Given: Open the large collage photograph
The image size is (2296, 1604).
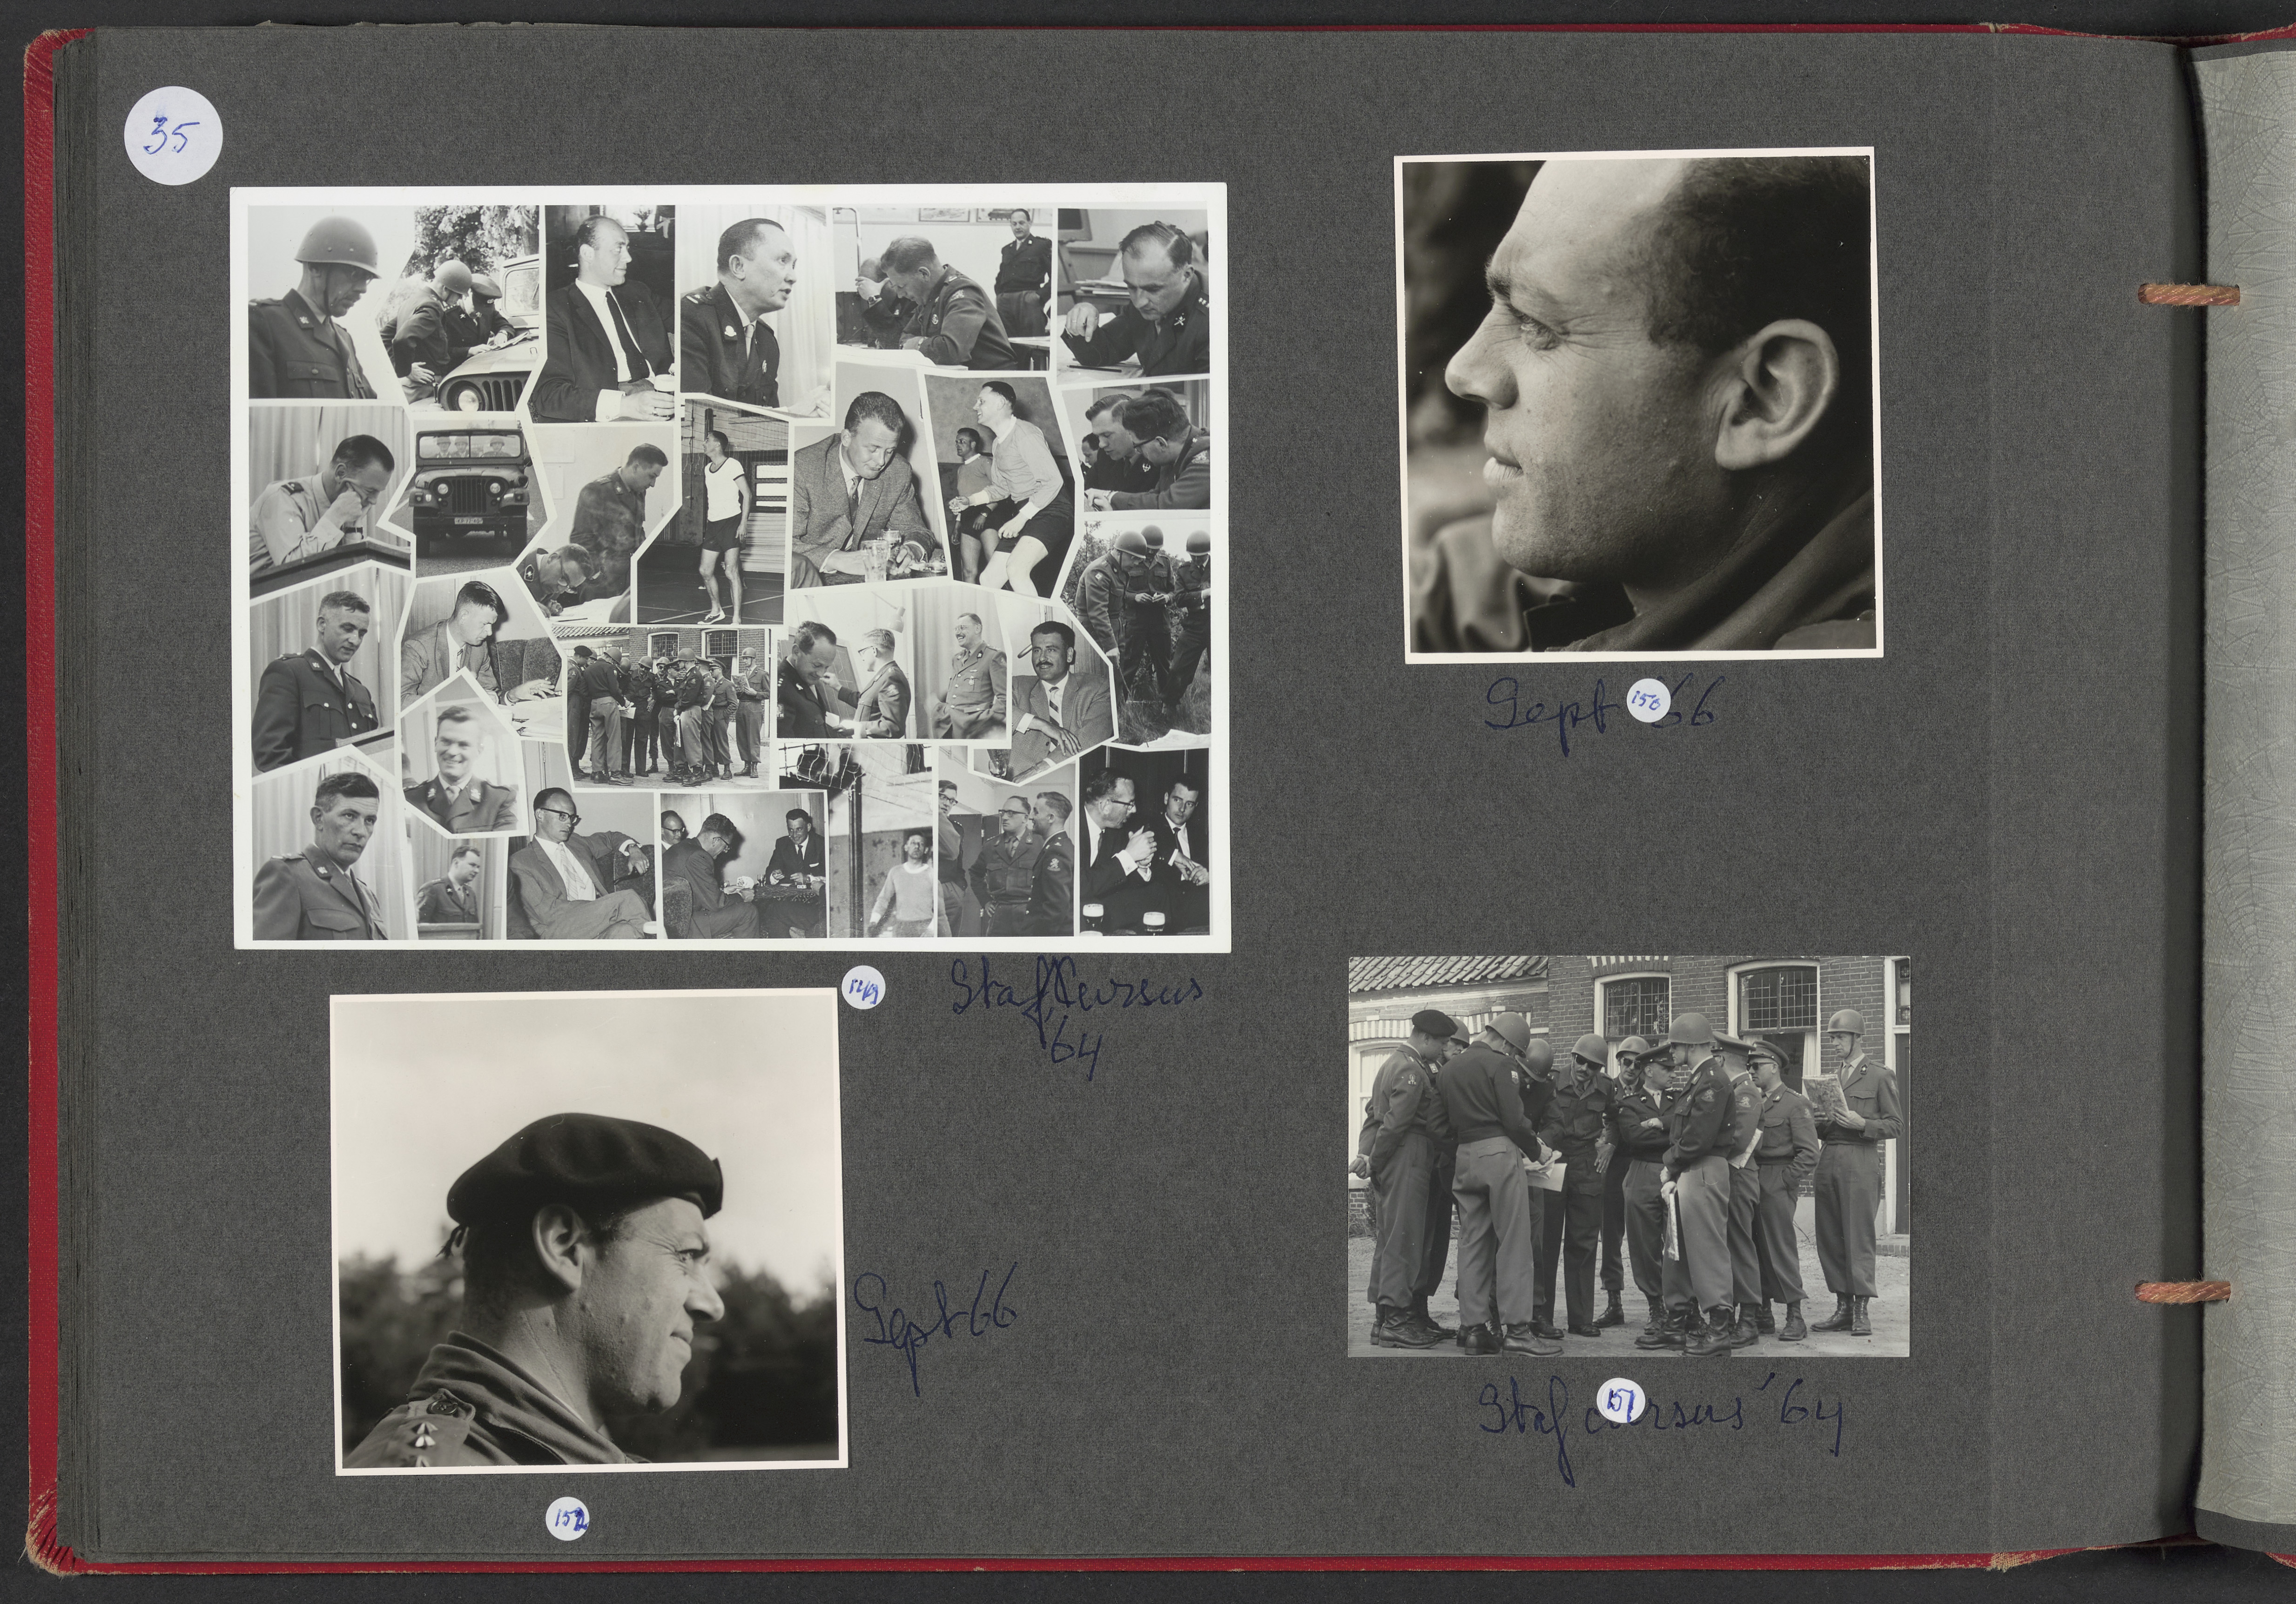Looking at the screenshot, I should pyautogui.click(x=730, y=566).
